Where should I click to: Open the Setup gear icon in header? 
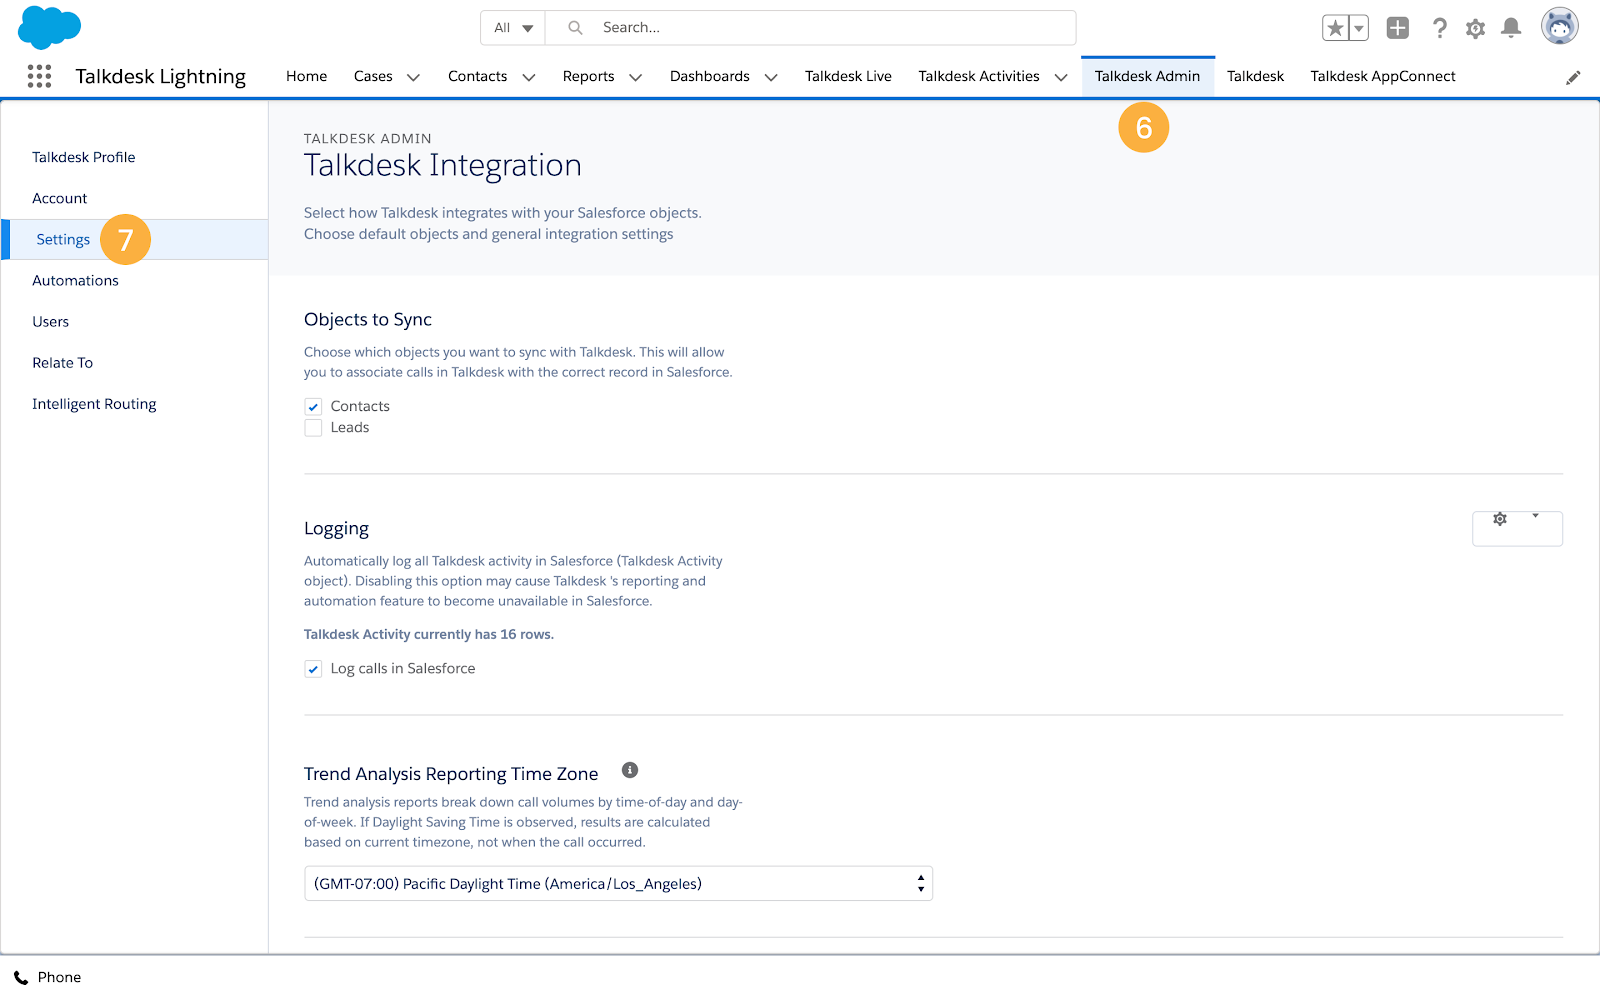tap(1475, 29)
